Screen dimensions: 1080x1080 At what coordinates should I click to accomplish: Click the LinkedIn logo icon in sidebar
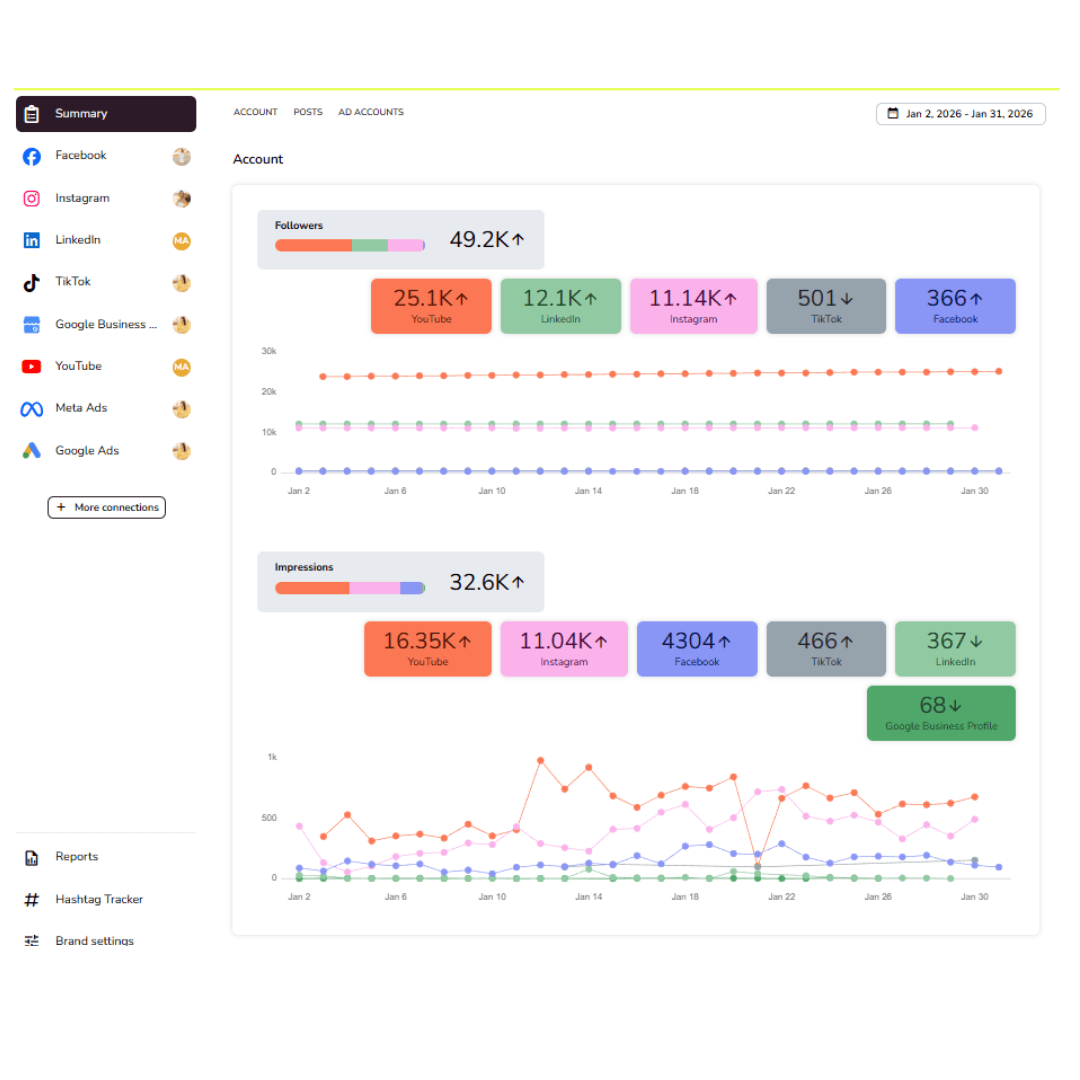(x=32, y=240)
